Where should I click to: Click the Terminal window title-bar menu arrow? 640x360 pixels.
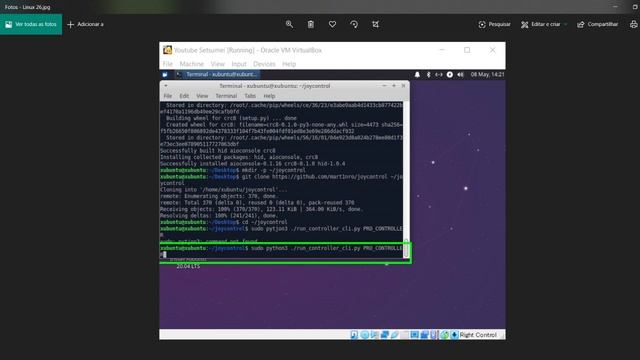click(165, 86)
